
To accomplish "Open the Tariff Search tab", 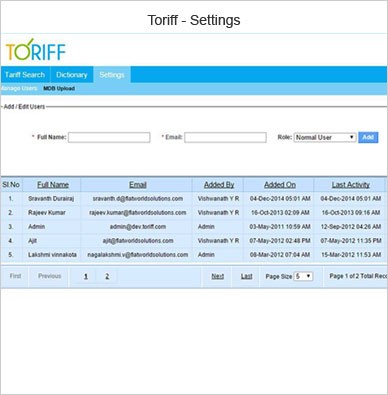I will click(x=25, y=75).
